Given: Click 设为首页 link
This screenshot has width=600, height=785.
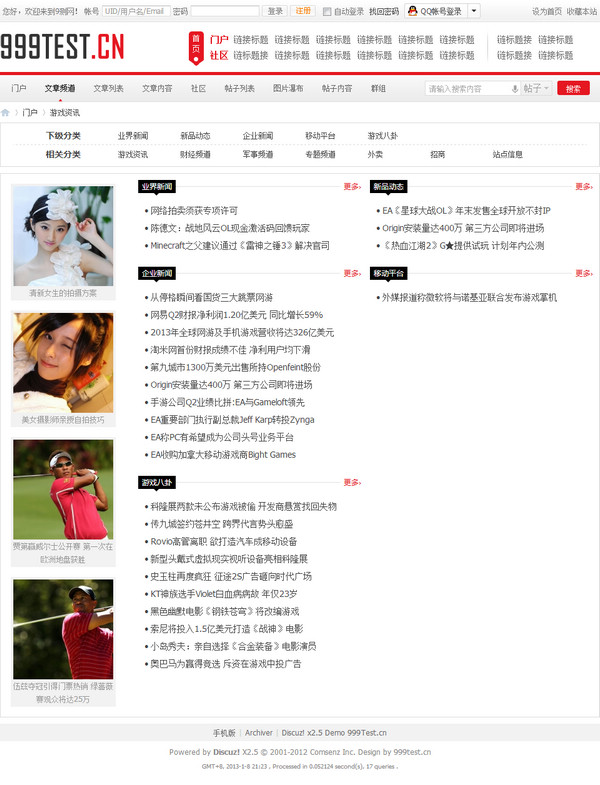Looking at the screenshot, I should tap(546, 12).
